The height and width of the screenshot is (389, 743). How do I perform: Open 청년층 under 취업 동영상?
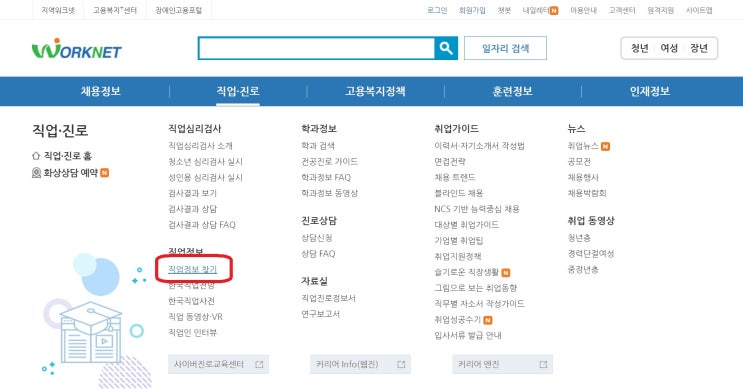(579, 238)
